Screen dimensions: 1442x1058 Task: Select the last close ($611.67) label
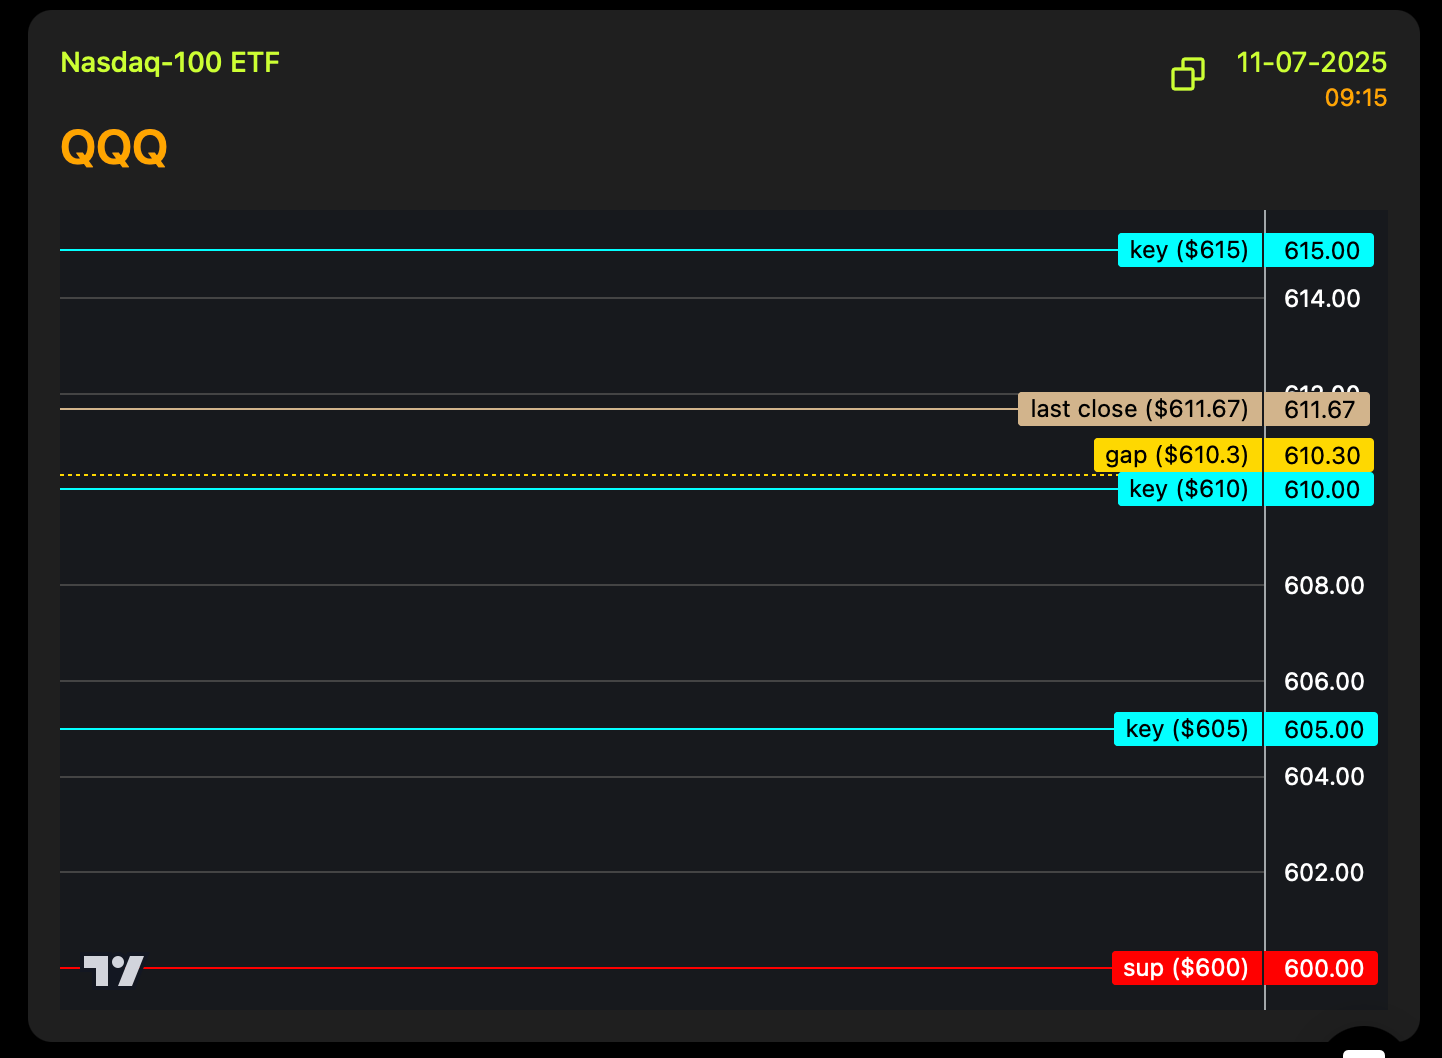click(1139, 409)
